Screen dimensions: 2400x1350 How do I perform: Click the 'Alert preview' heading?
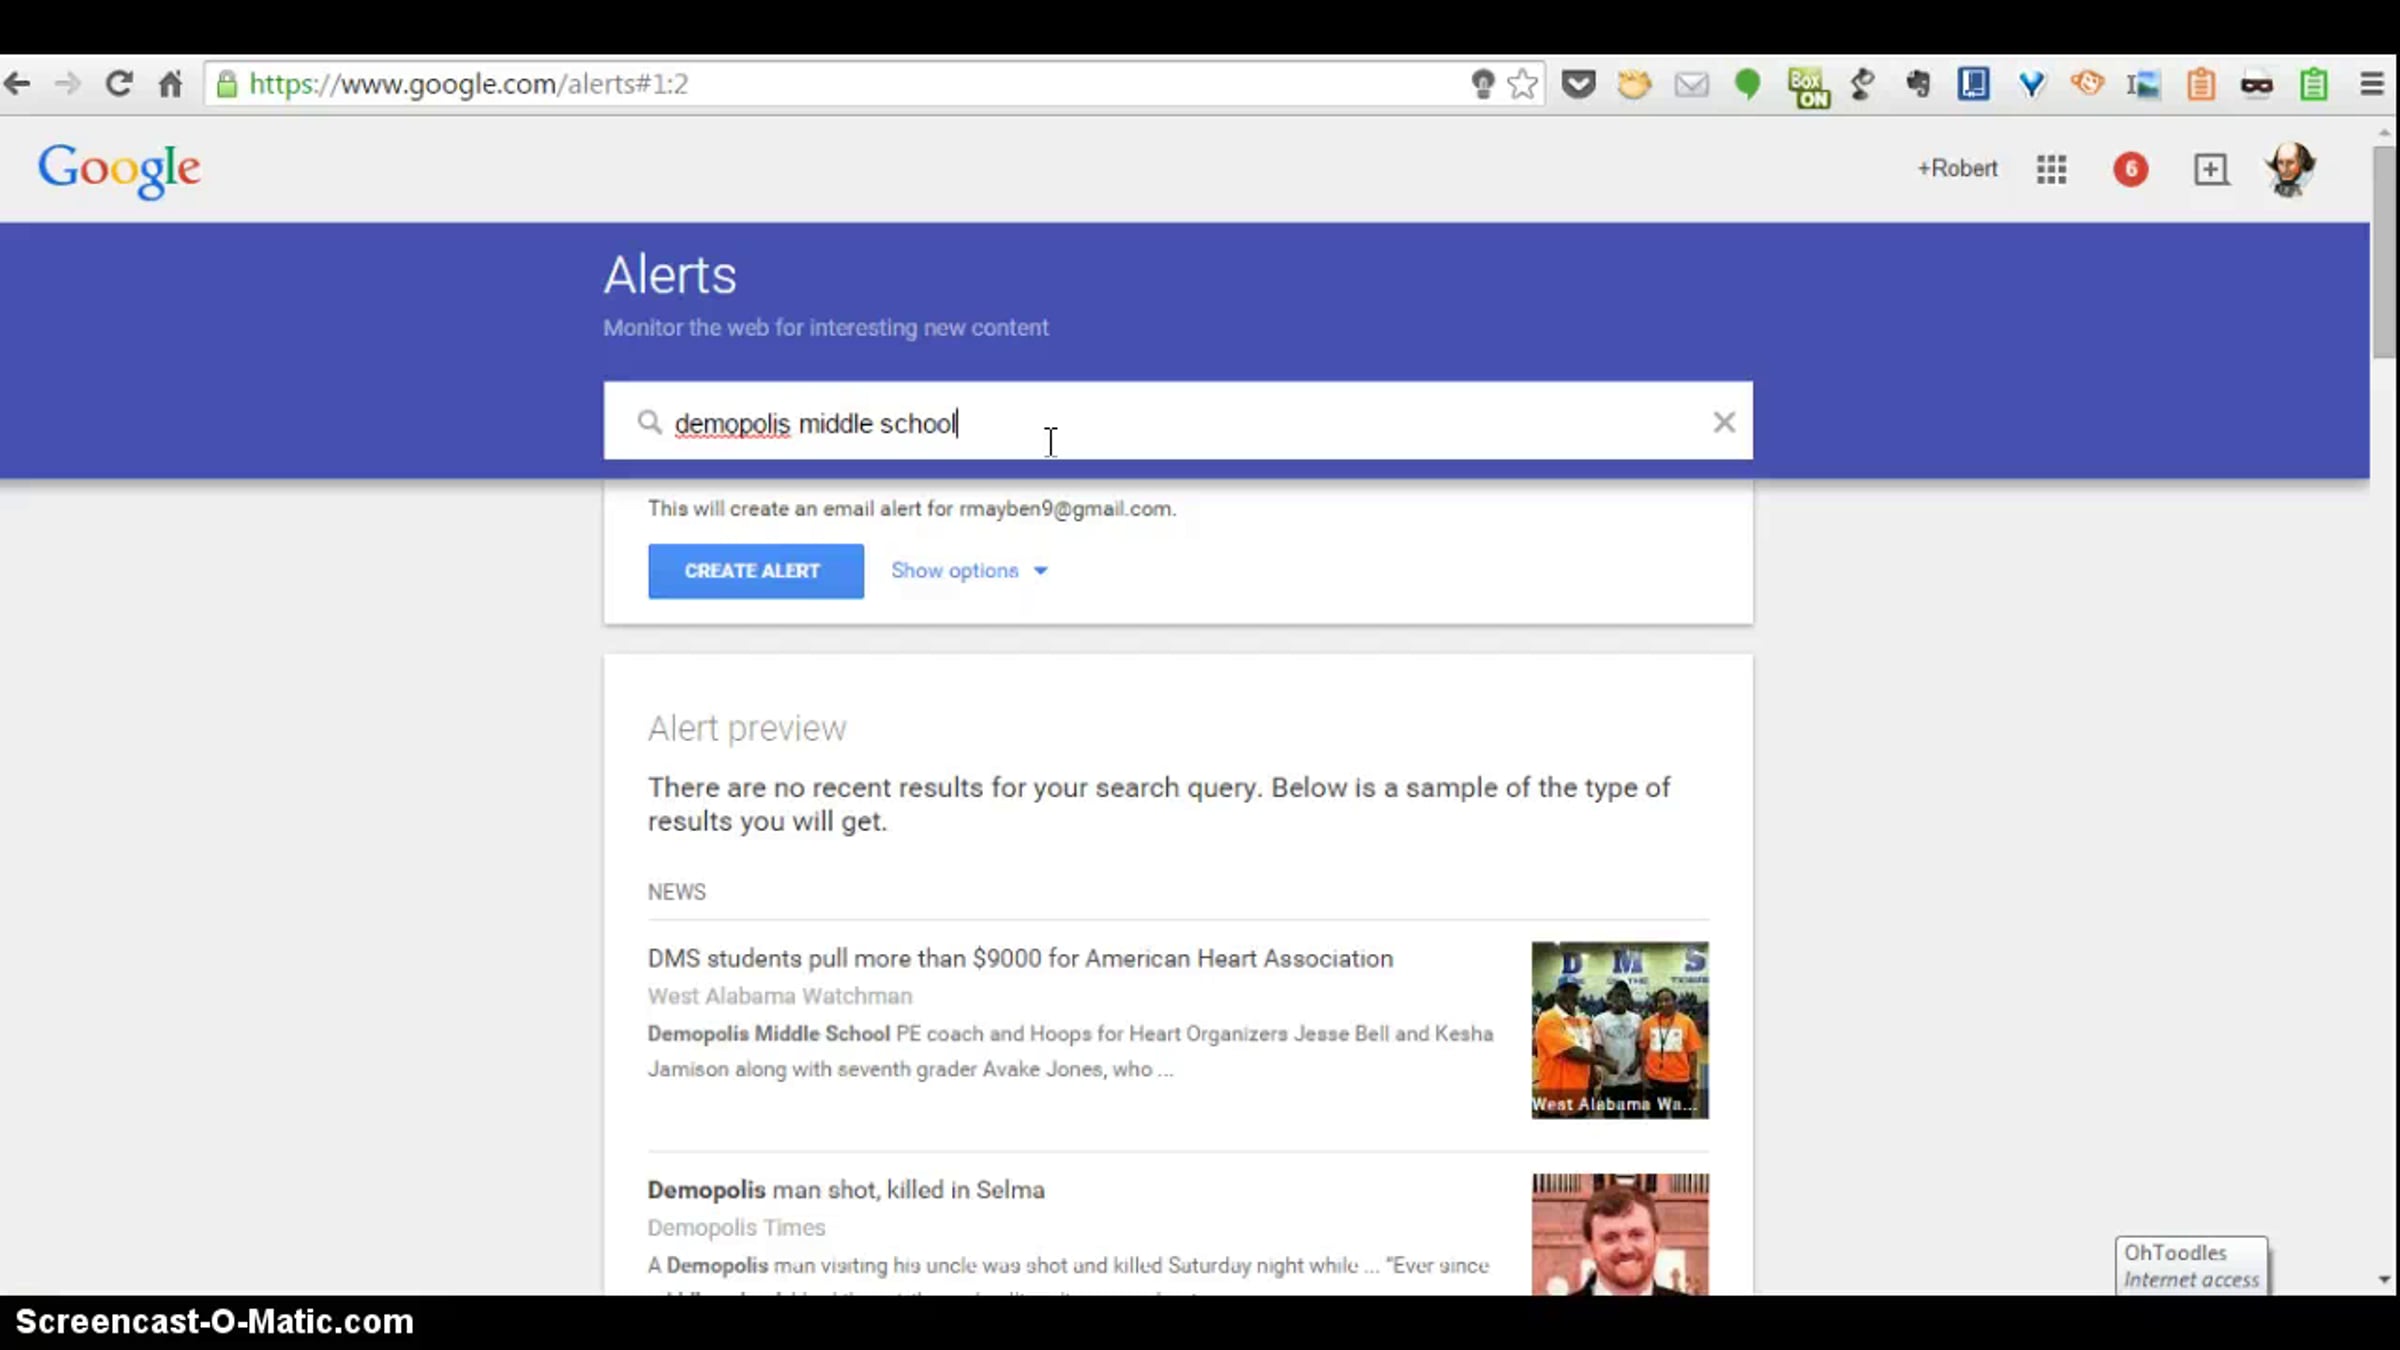coord(747,728)
